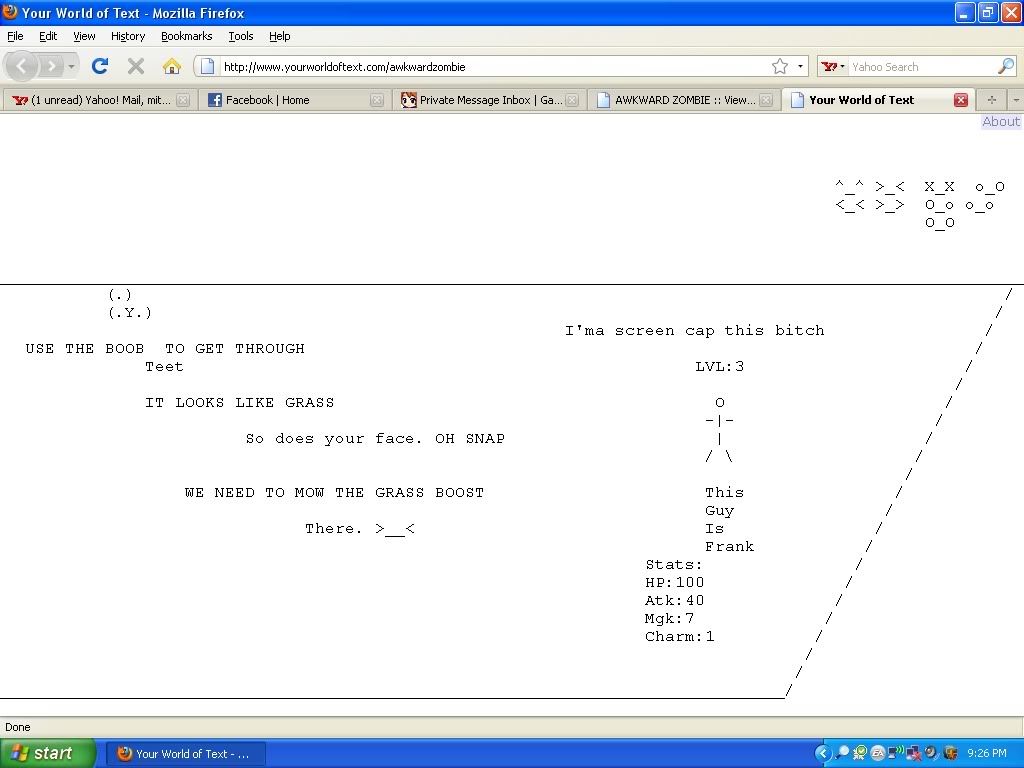This screenshot has height=768, width=1024.
Task: Click the 'Mgk:7' stat text
Action: [669, 618]
